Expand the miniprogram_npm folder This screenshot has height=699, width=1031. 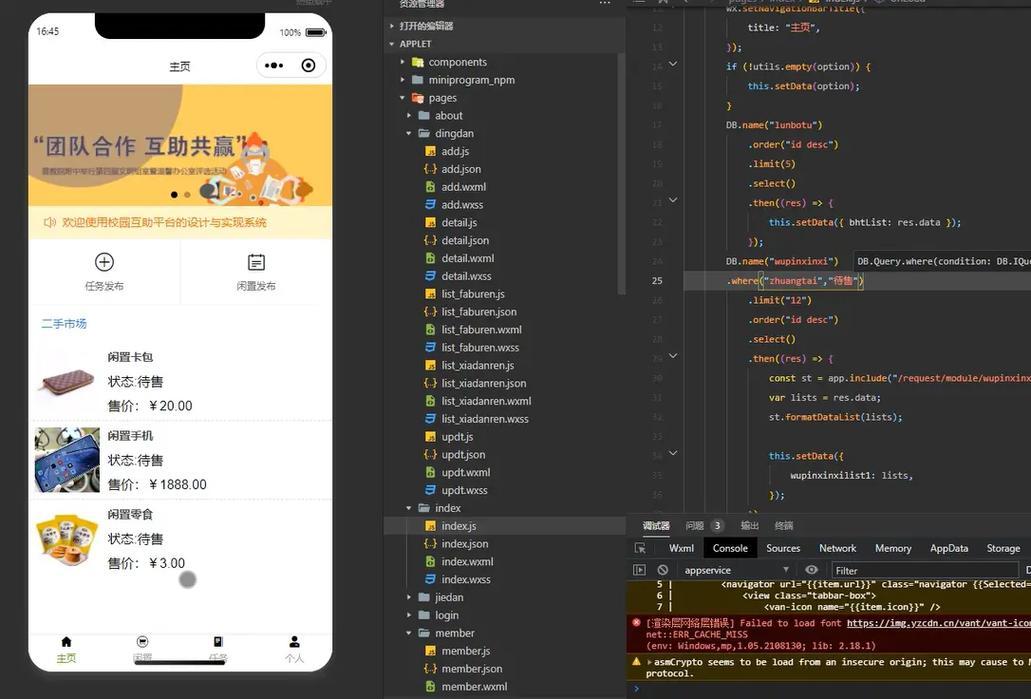tap(403, 80)
